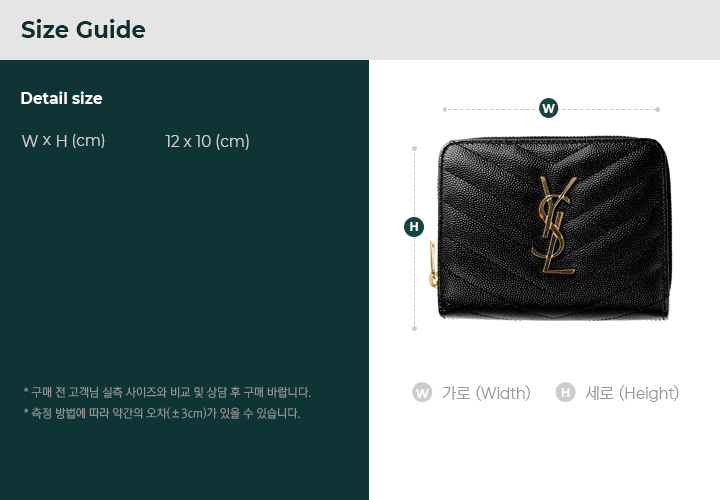
Task: Click the Size Guide heading
Action: tap(83, 30)
